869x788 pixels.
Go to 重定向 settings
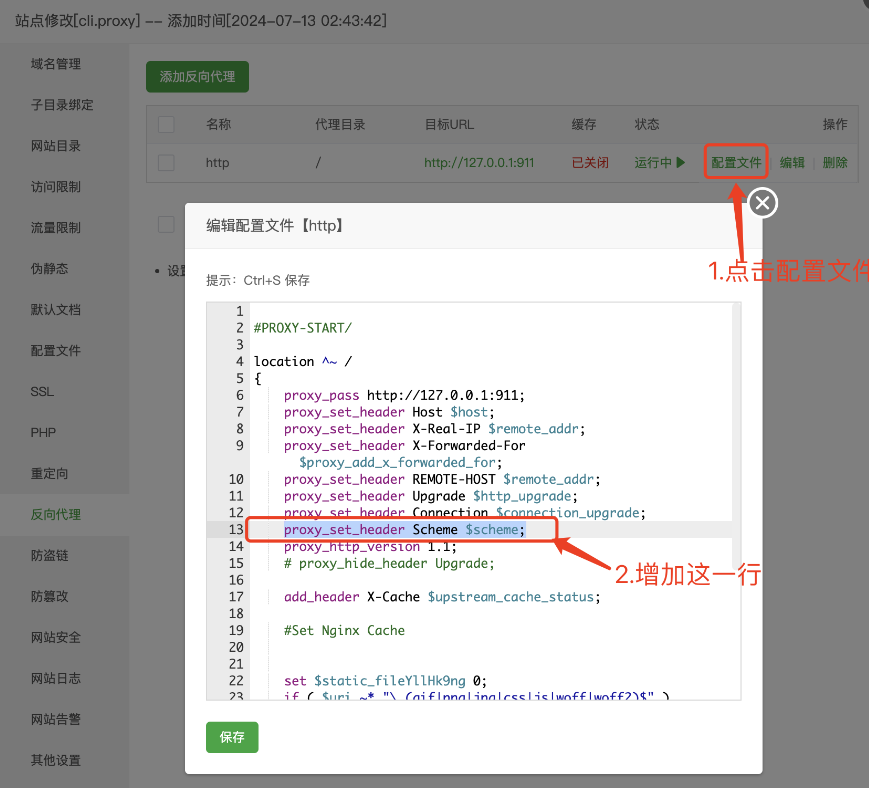(x=49, y=474)
